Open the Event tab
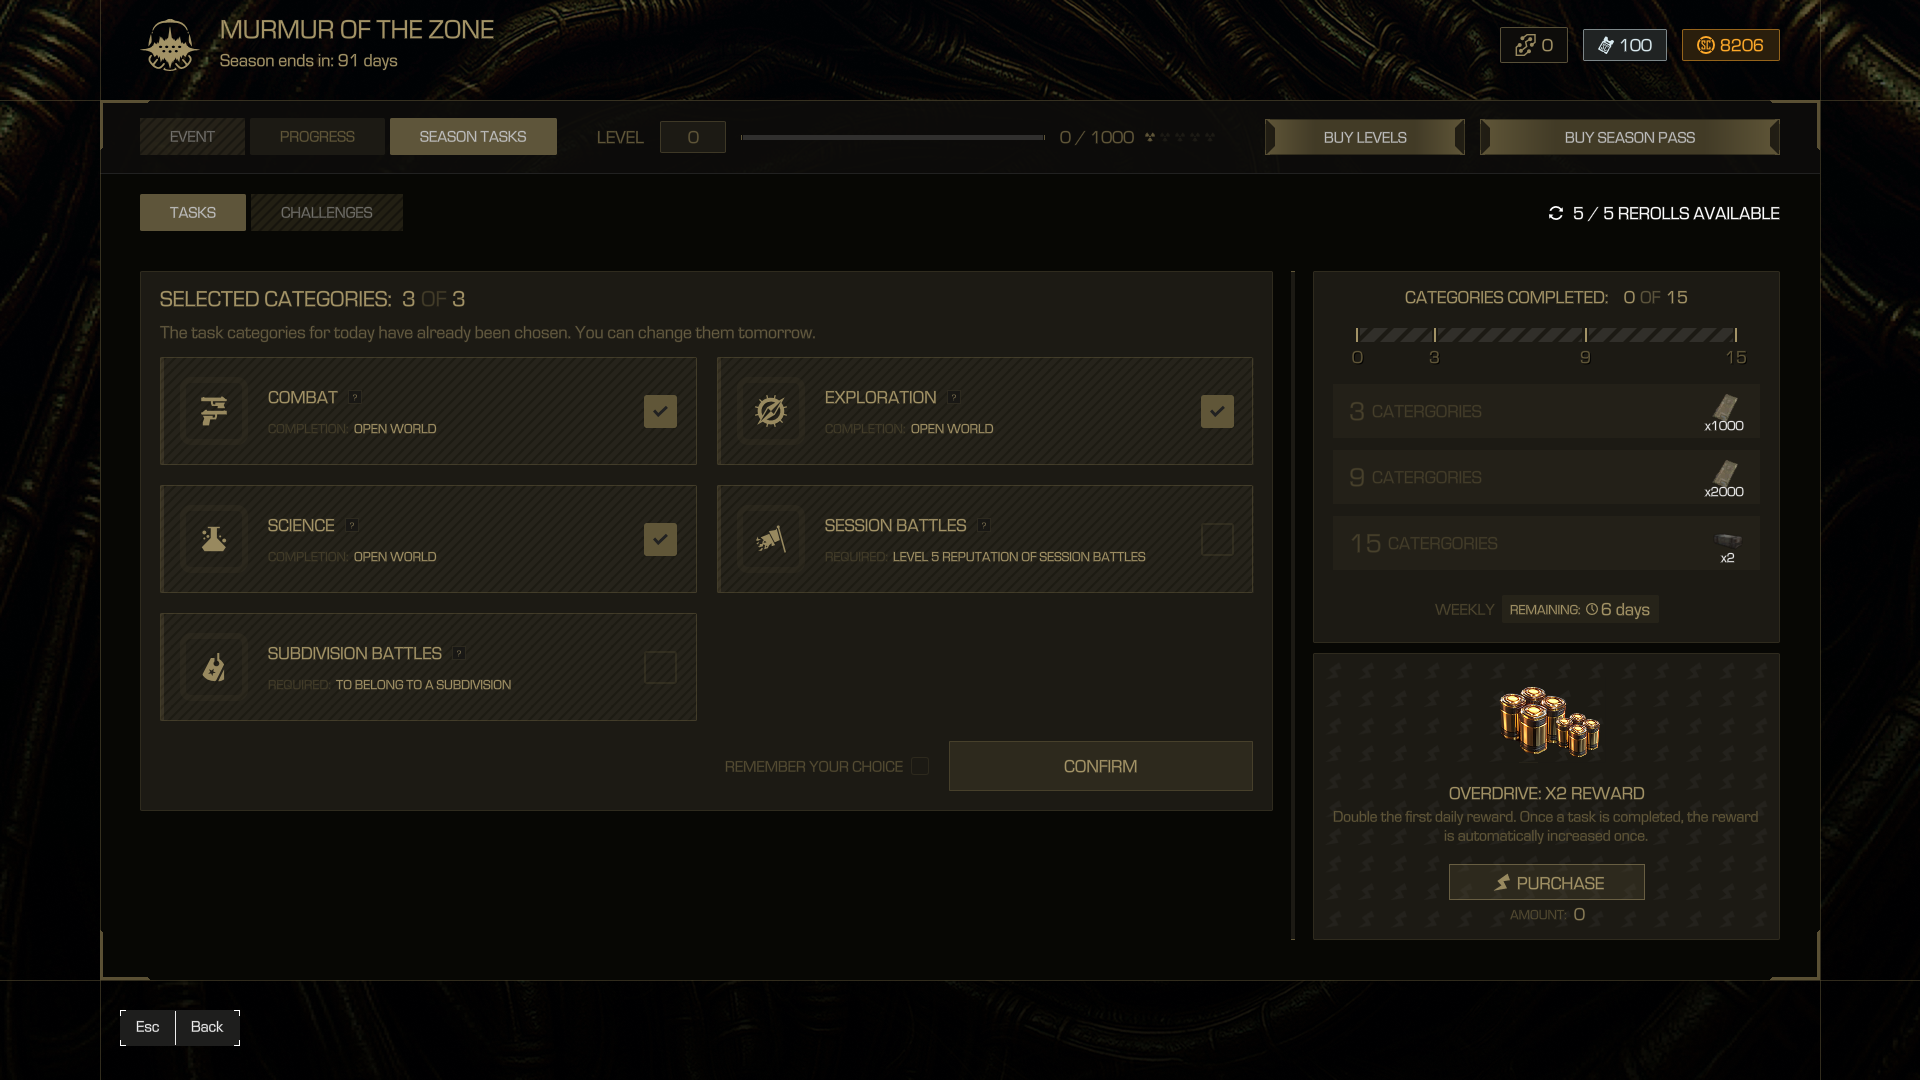Screen dimensions: 1920x1080 tap(192, 136)
